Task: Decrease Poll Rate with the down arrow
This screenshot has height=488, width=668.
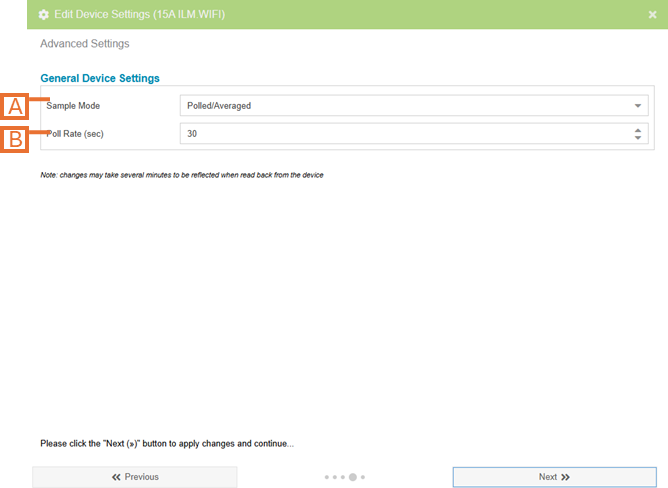Action: (x=638, y=138)
